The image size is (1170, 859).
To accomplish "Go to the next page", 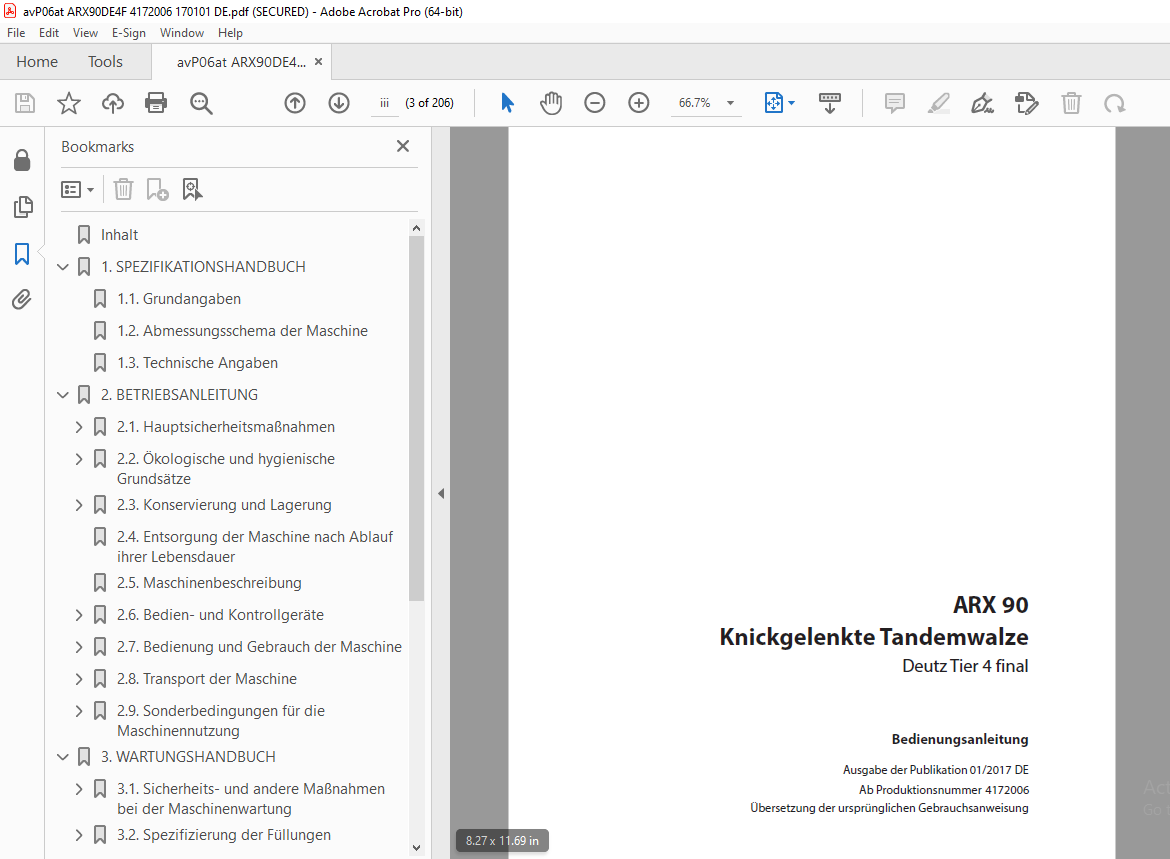I will pos(339,103).
